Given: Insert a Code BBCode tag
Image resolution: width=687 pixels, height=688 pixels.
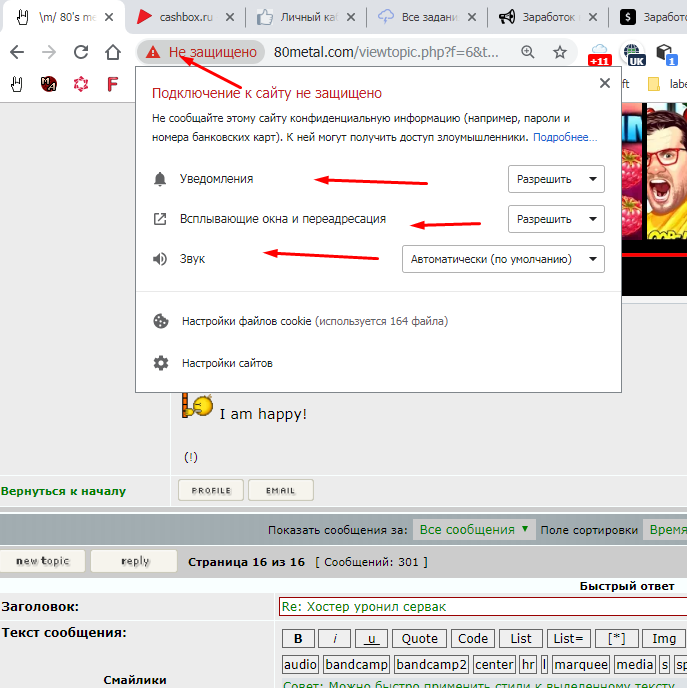Looking at the screenshot, I should [473, 638].
